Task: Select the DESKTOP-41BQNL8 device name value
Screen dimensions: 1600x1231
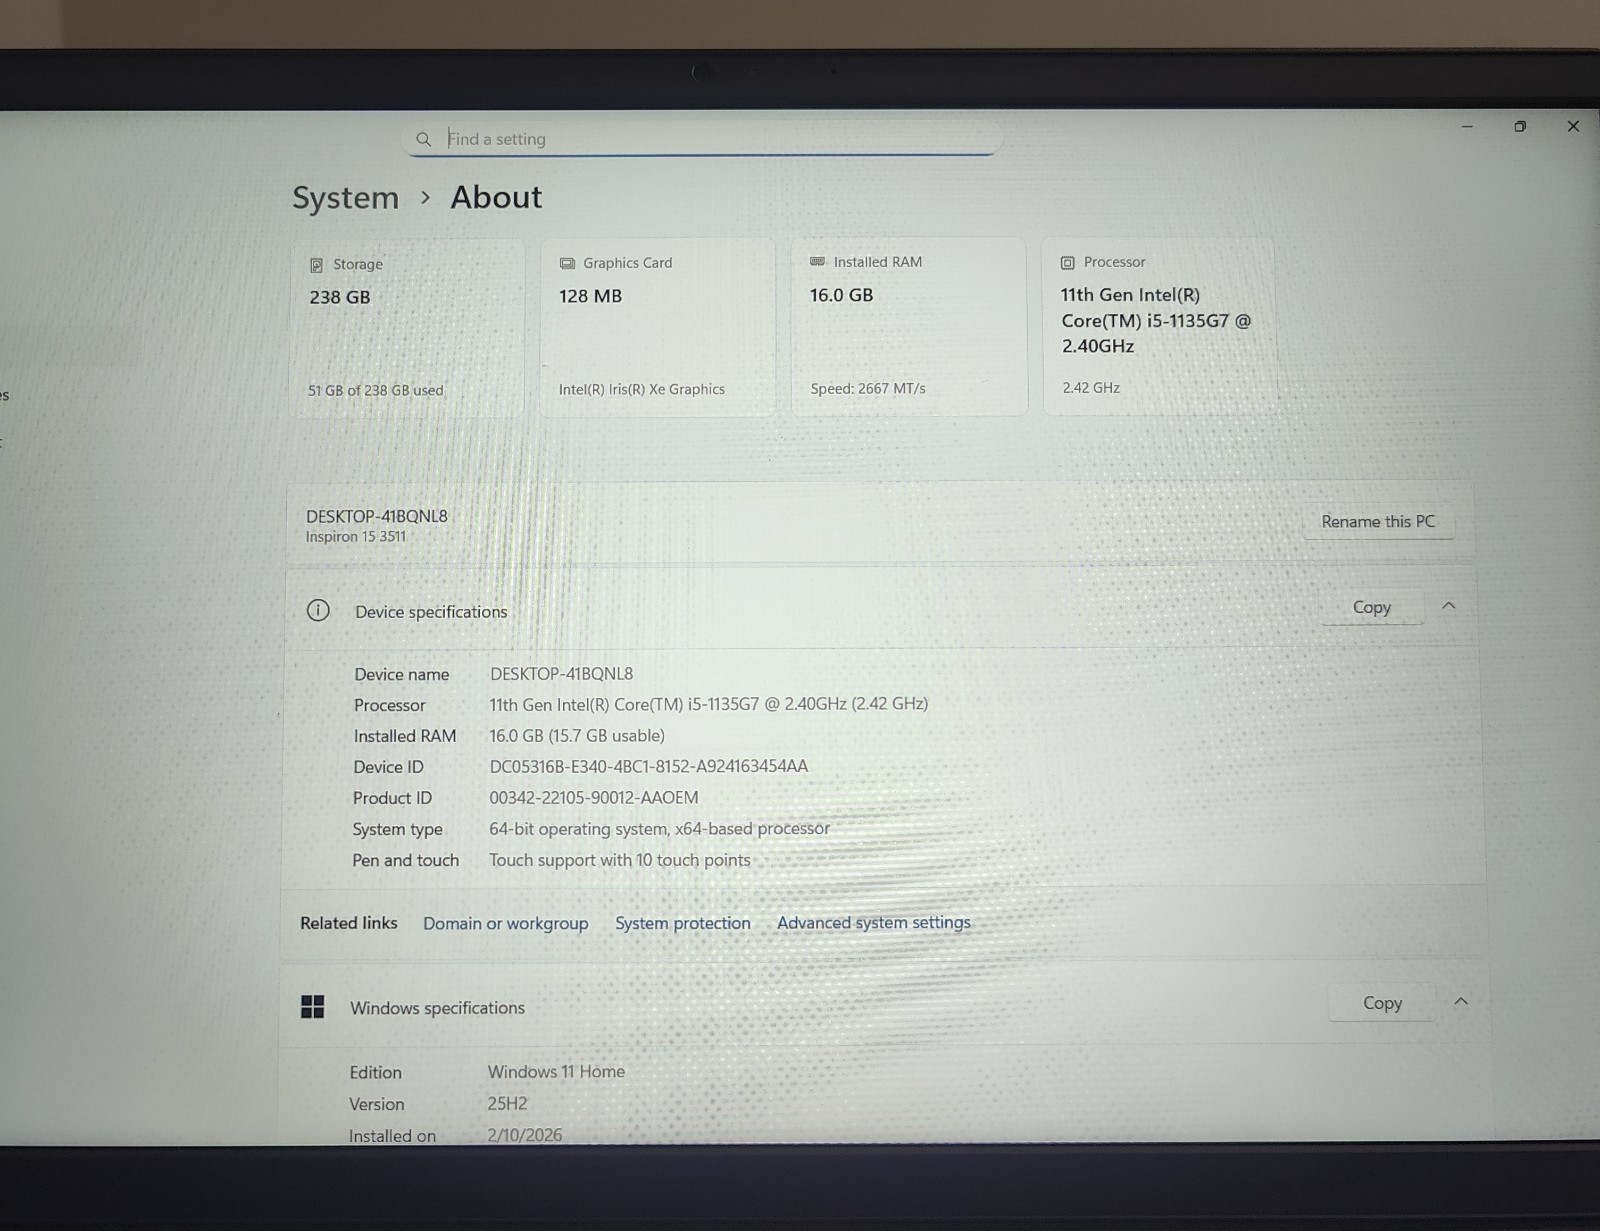Action: point(561,674)
